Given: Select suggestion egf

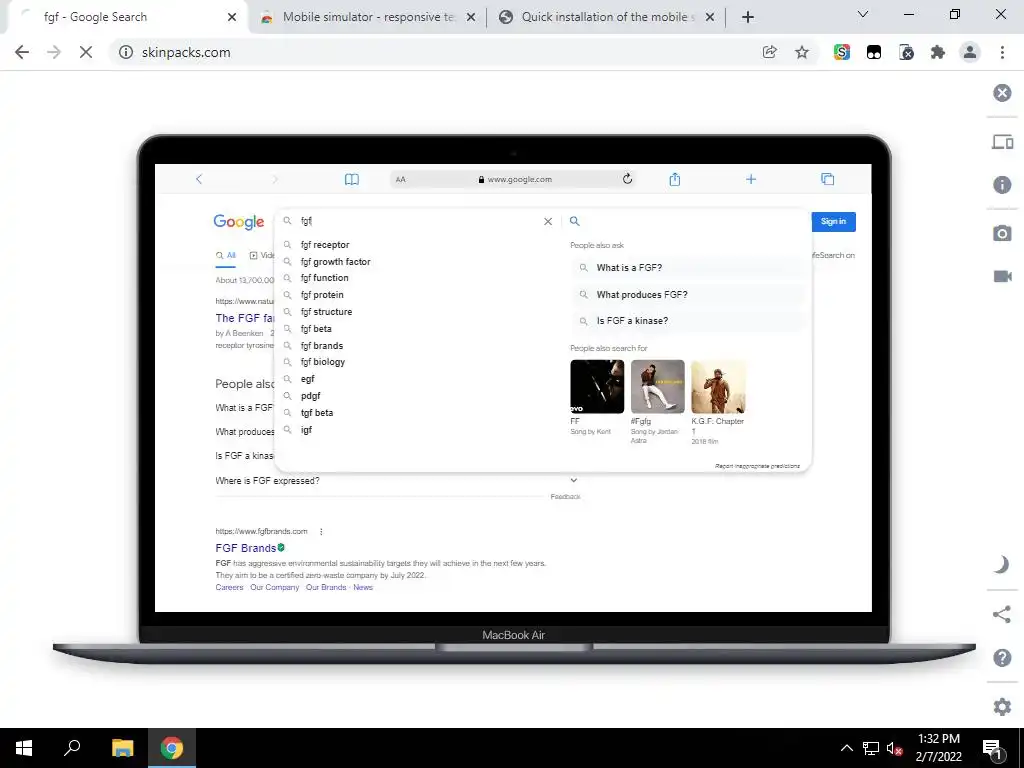Looking at the screenshot, I should tap(308, 379).
